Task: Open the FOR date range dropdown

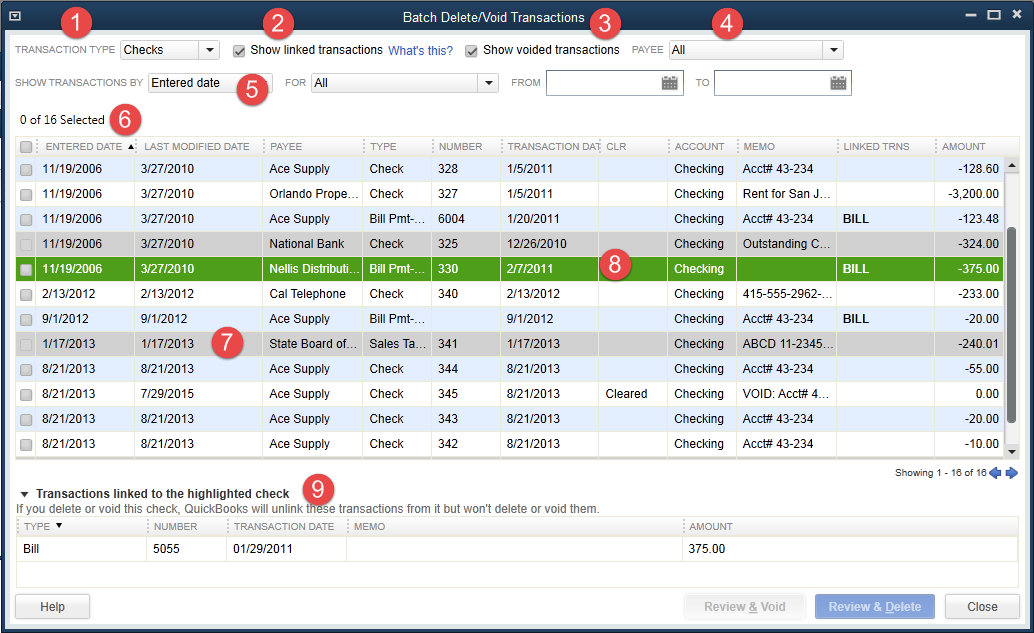Action: click(489, 82)
